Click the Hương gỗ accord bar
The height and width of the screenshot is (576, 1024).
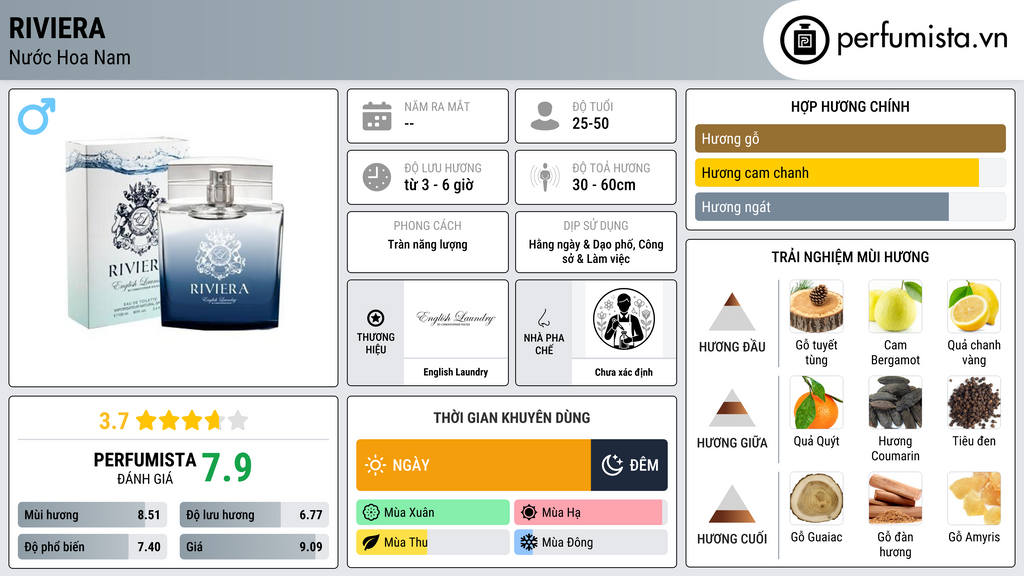pos(850,138)
